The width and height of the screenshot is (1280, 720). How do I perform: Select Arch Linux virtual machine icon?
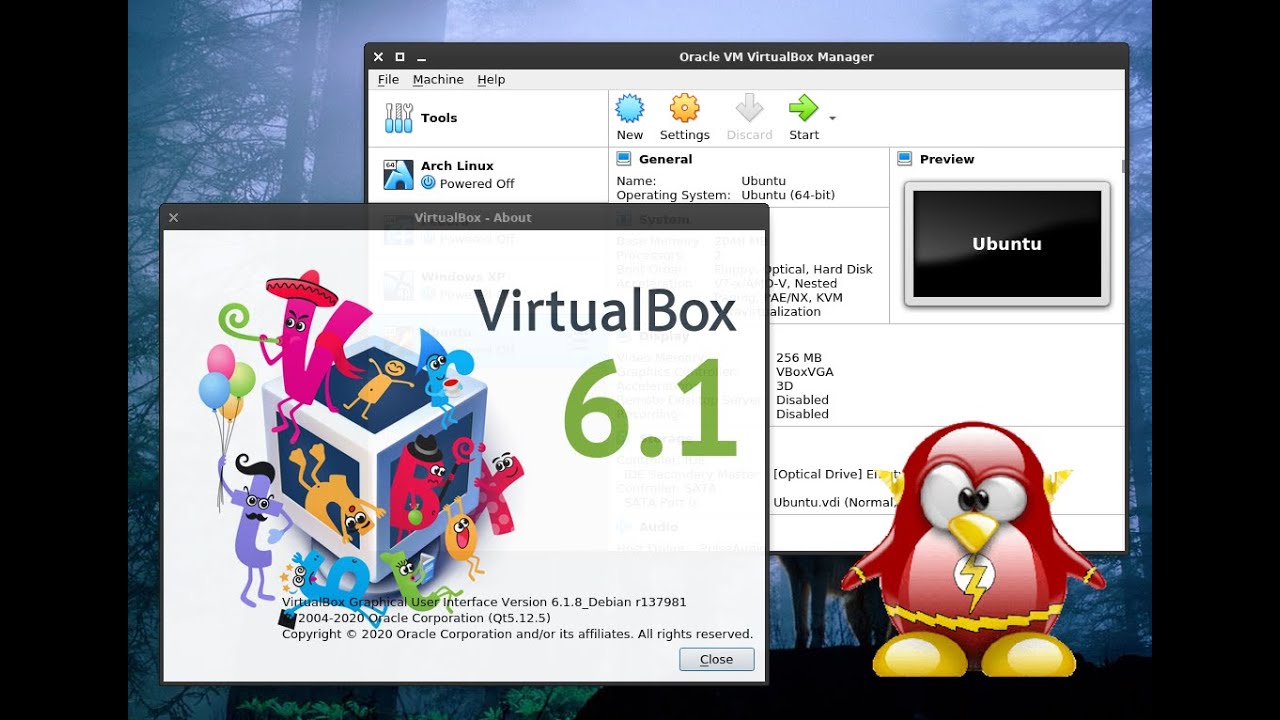[398, 174]
